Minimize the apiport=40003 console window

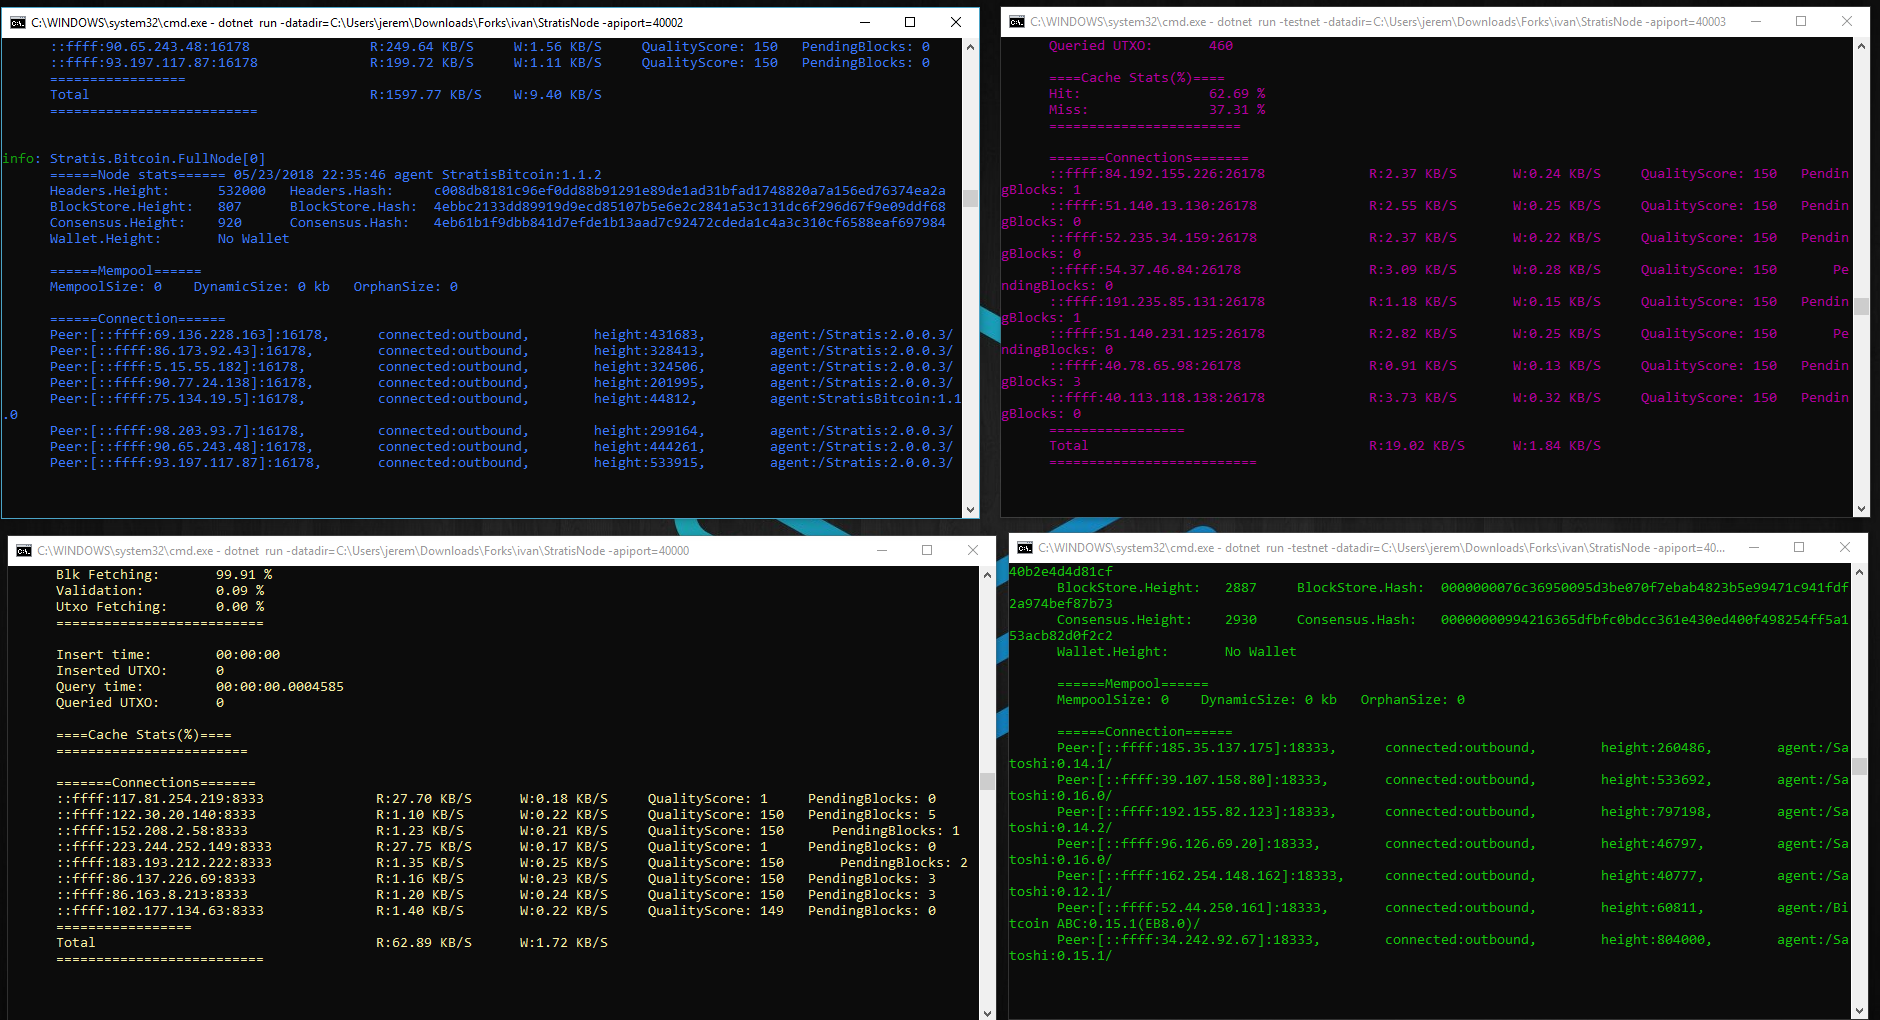point(1754,20)
